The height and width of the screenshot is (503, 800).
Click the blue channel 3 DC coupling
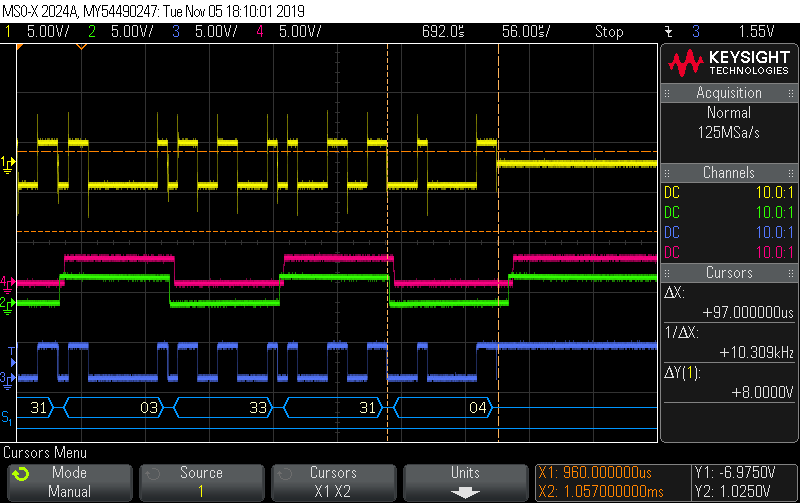pyautogui.click(x=672, y=232)
